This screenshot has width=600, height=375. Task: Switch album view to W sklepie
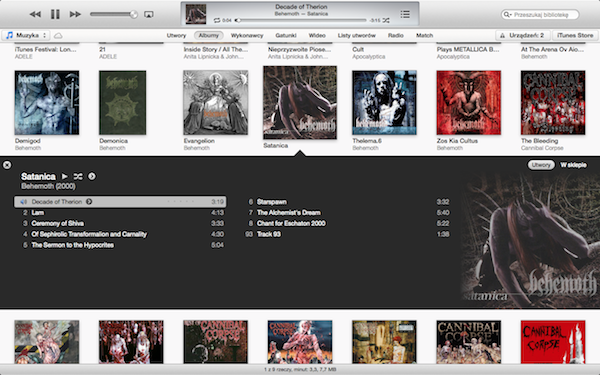click(x=573, y=165)
